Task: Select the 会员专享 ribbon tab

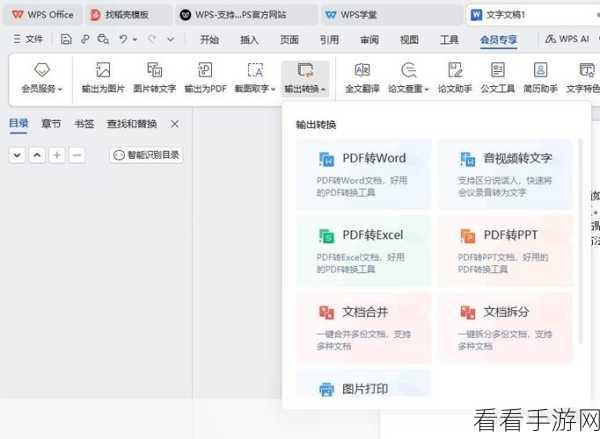Action: (499, 39)
